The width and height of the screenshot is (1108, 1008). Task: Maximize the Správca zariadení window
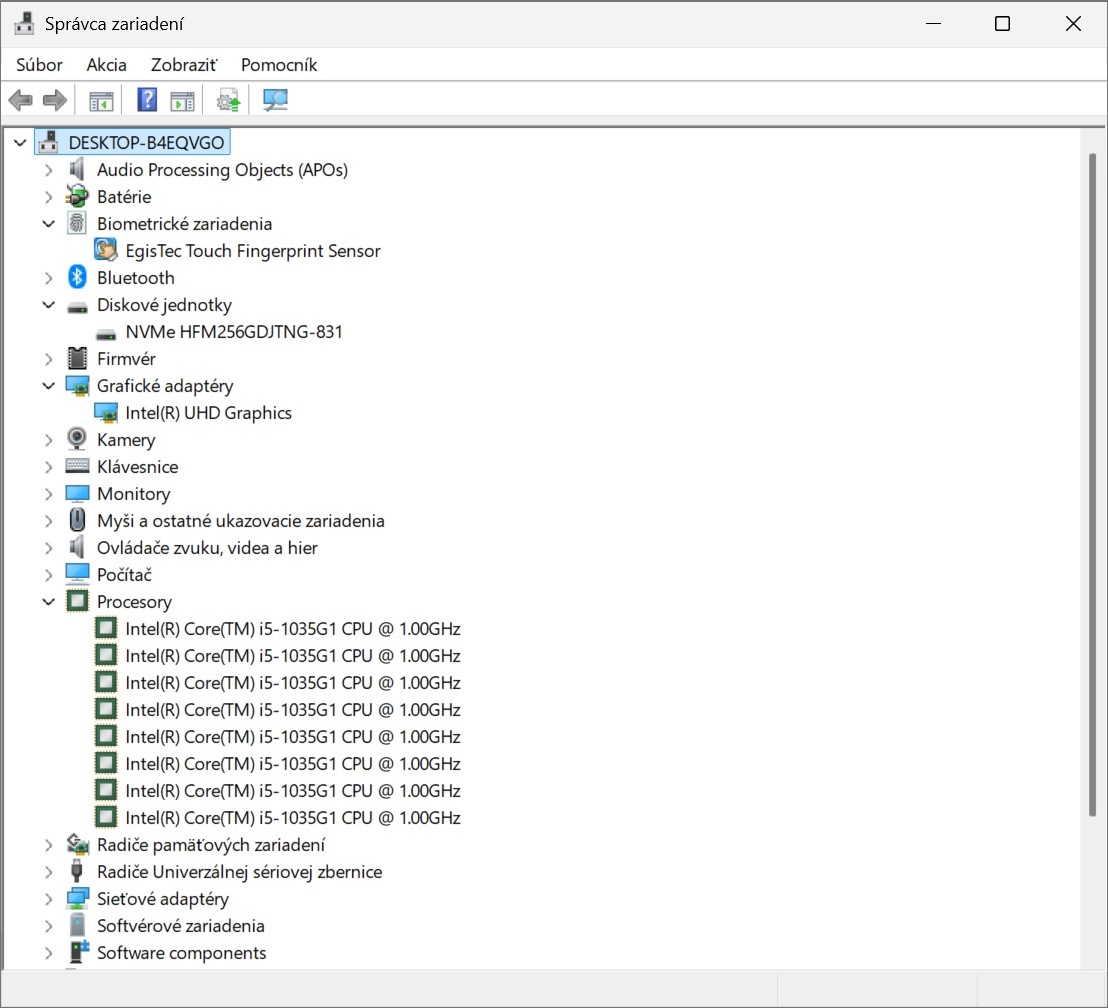click(x=1002, y=24)
